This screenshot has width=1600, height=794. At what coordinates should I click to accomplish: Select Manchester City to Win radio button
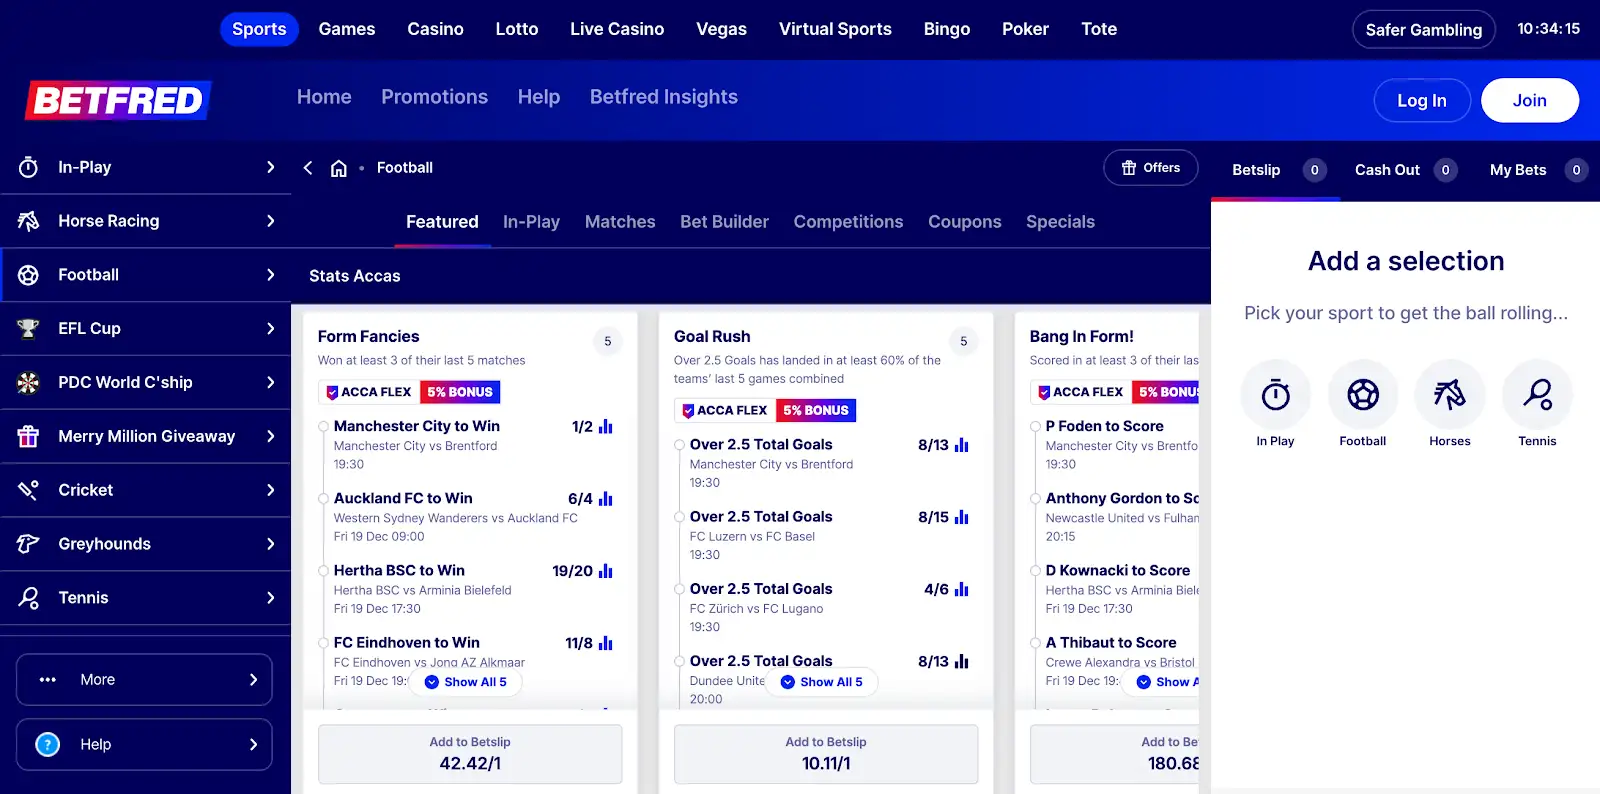(324, 427)
